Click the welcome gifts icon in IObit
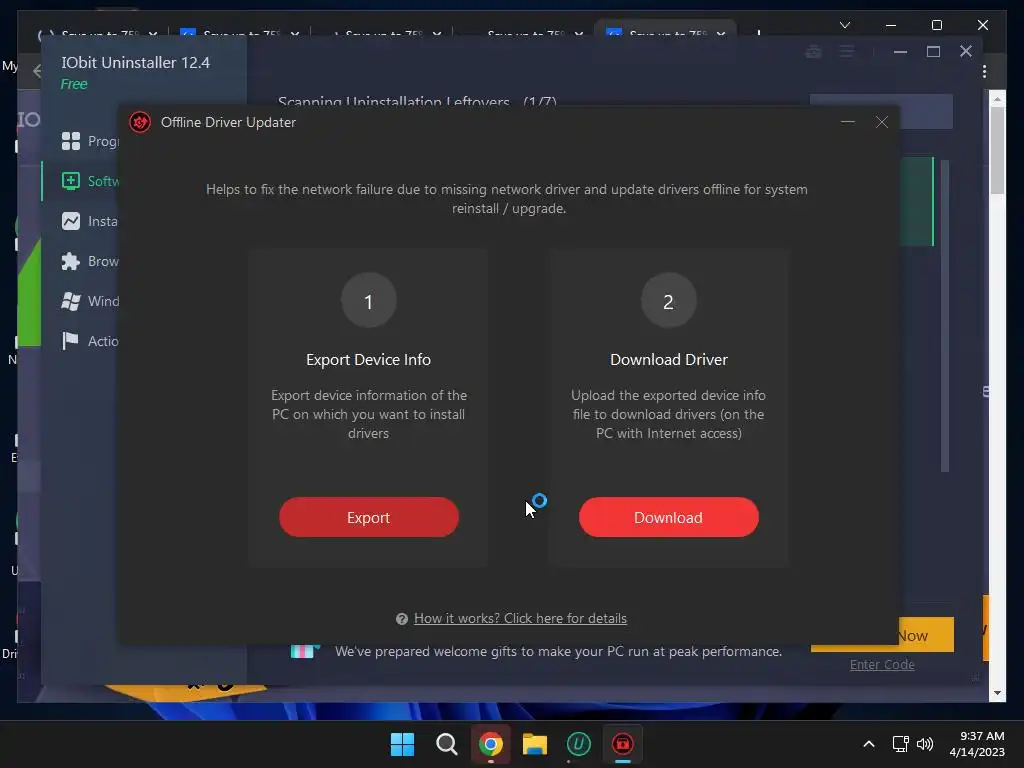The height and width of the screenshot is (768, 1024). tap(304, 651)
